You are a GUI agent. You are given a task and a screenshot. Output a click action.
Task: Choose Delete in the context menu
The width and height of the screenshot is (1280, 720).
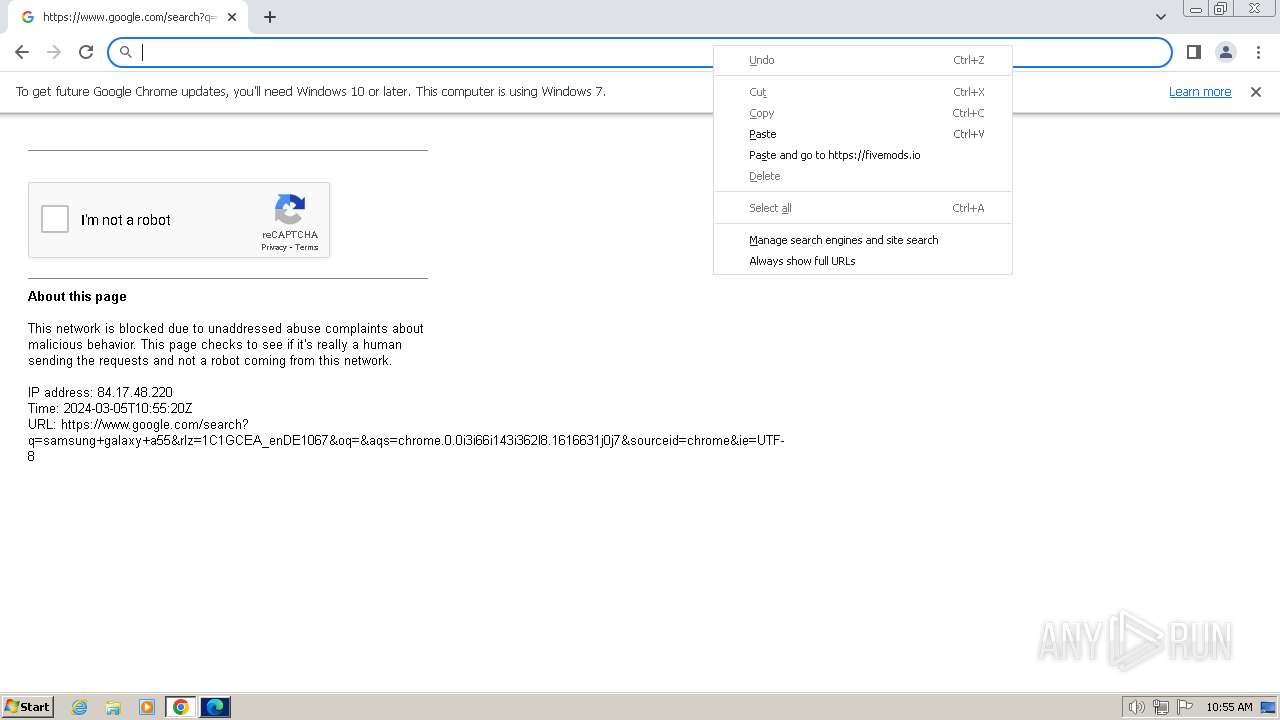(x=863, y=176)
